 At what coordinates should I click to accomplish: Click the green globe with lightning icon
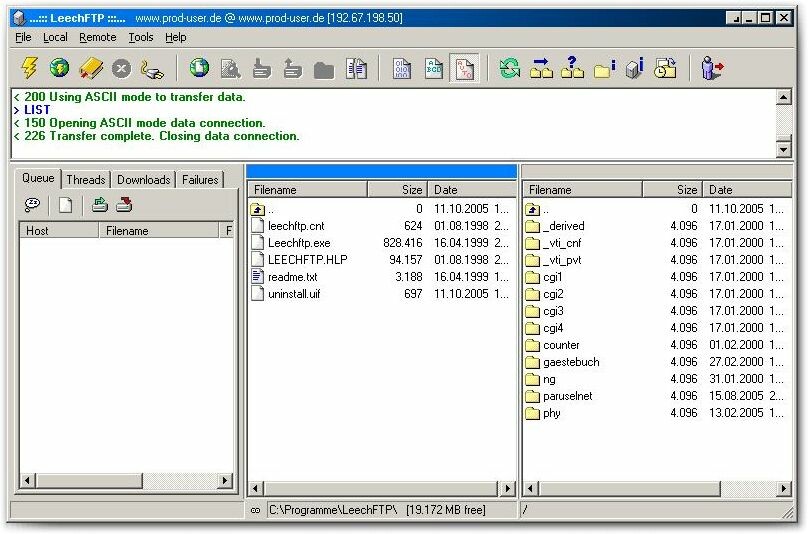pos(59,68)
